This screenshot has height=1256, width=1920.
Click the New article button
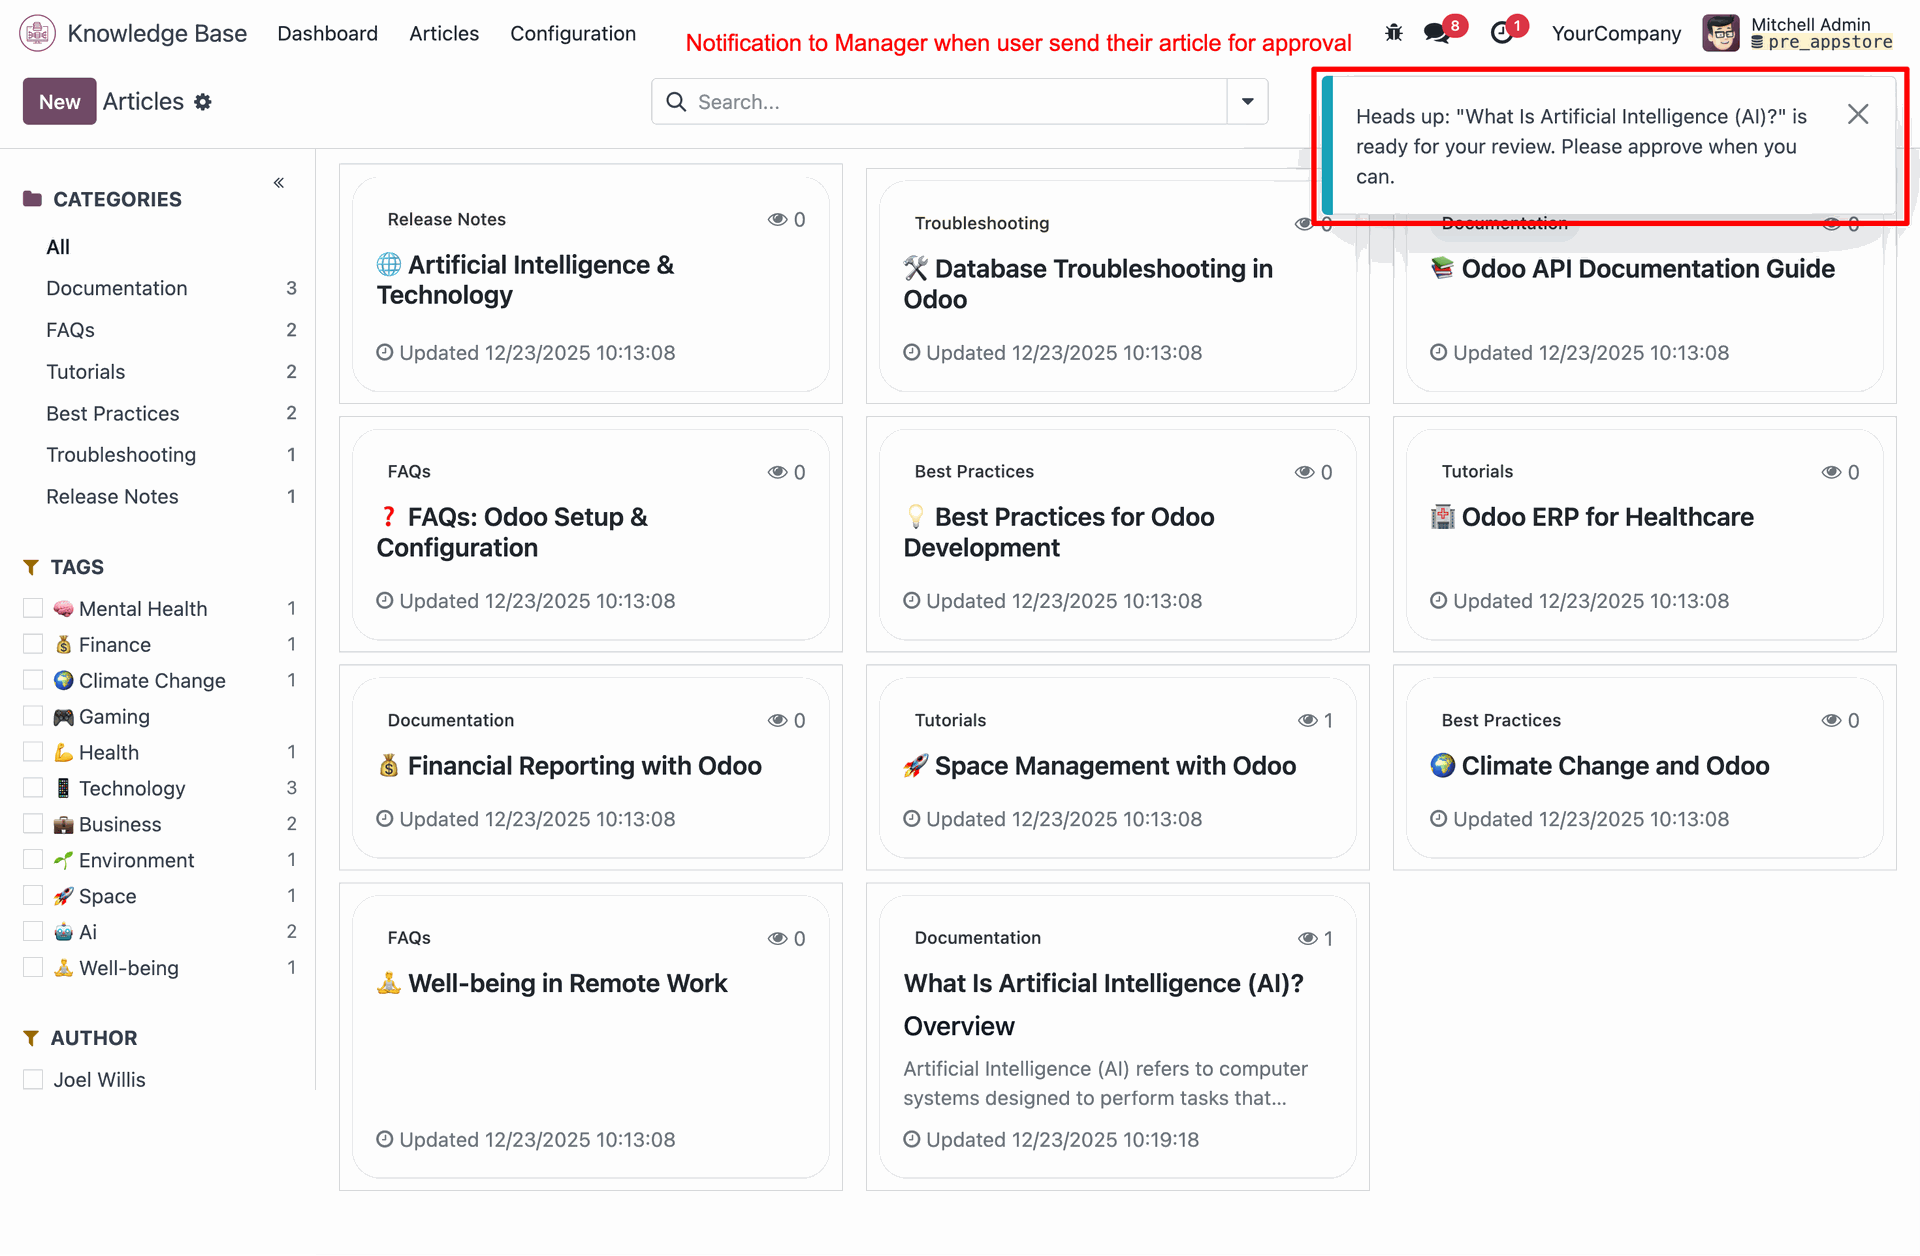click(59, 102)
